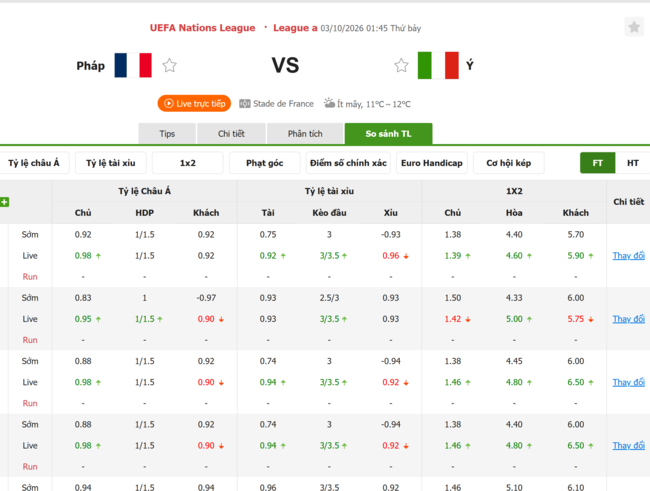
Task: Star the Pháp team as favorite
Action: pos(169,65)
